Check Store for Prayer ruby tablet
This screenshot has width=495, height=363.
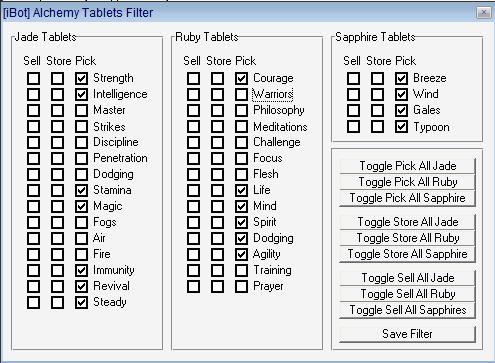[x=217, y=286]
